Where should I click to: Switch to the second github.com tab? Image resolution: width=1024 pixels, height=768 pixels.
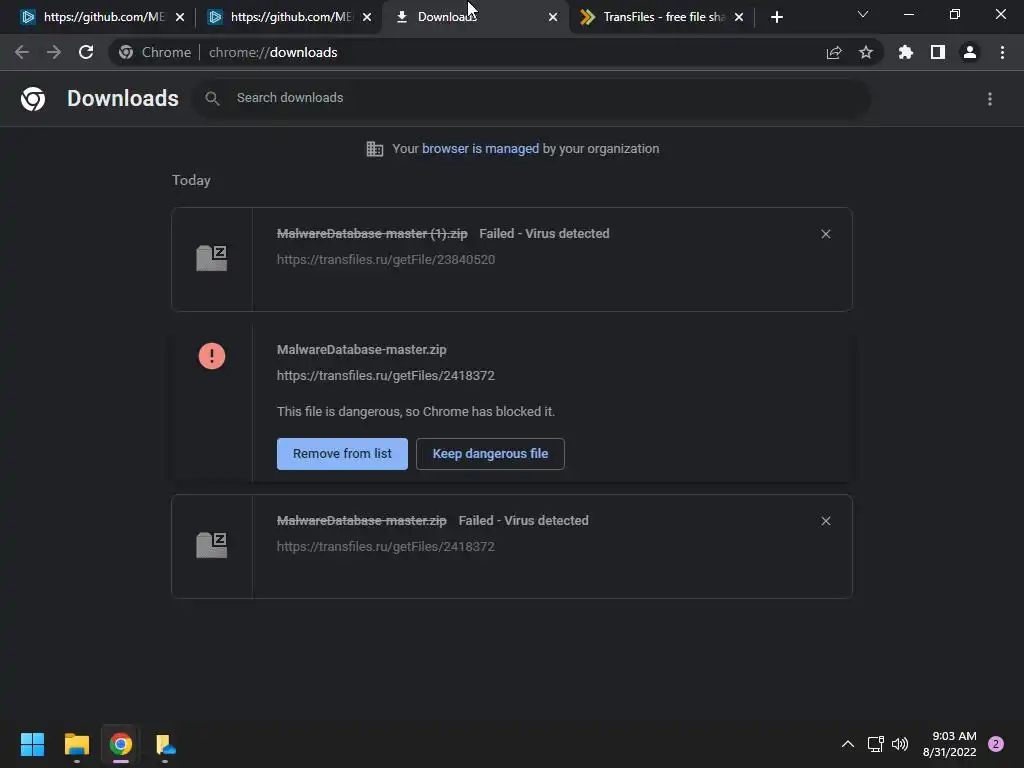tap(289, 17)
